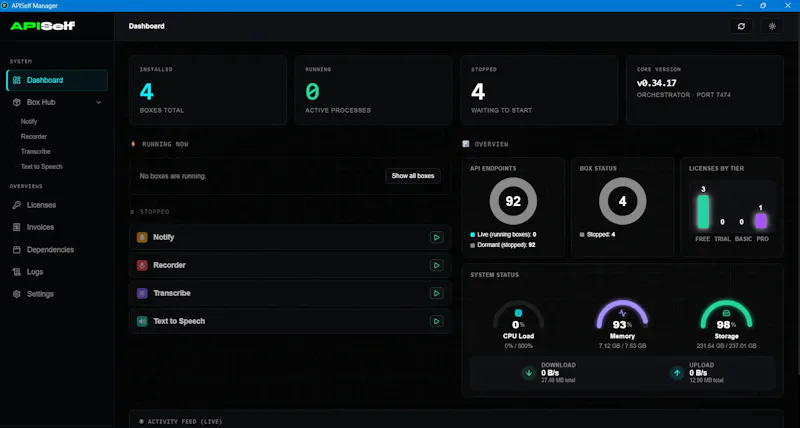Click the 7.12 GB / 7.63 GB memory text
This screenshot has height=428, width=800.
click(x=622, y=346)
